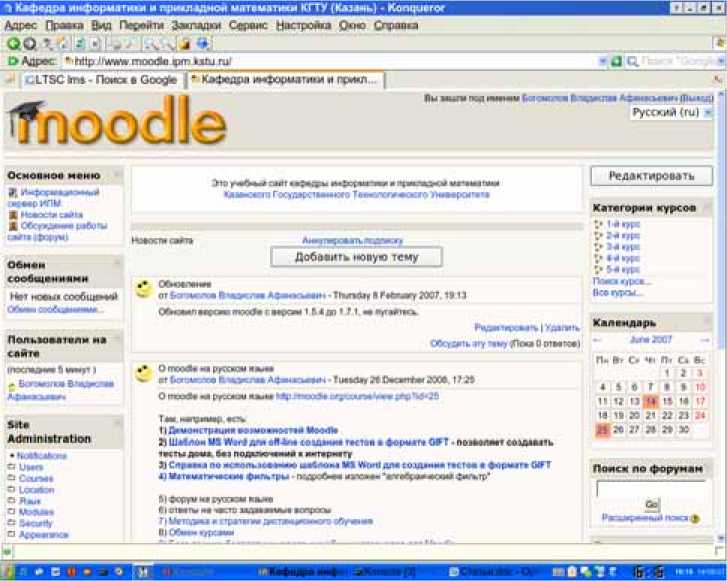The width and height of the screenshot is (727, 581).
Task: Expand the Courses folder in Site Administration
Action: (12, 478)
